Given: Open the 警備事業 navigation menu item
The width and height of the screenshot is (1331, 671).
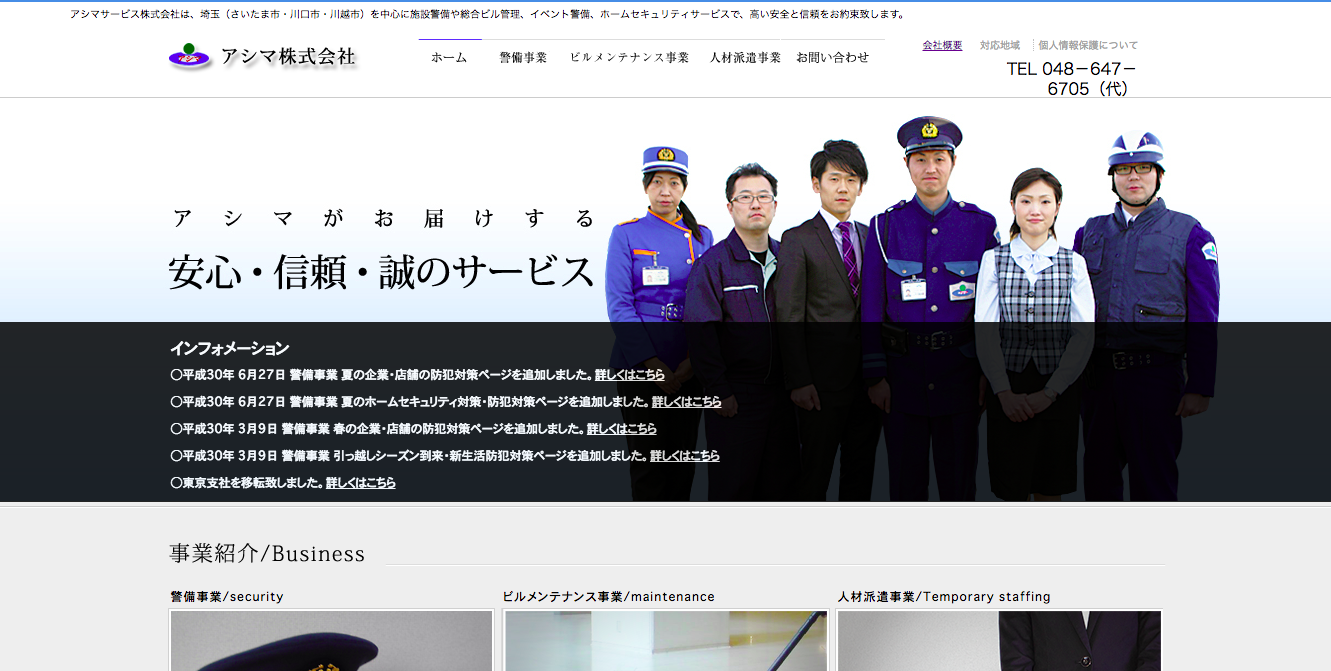Looking at the screenshot, I should (522, 57).
